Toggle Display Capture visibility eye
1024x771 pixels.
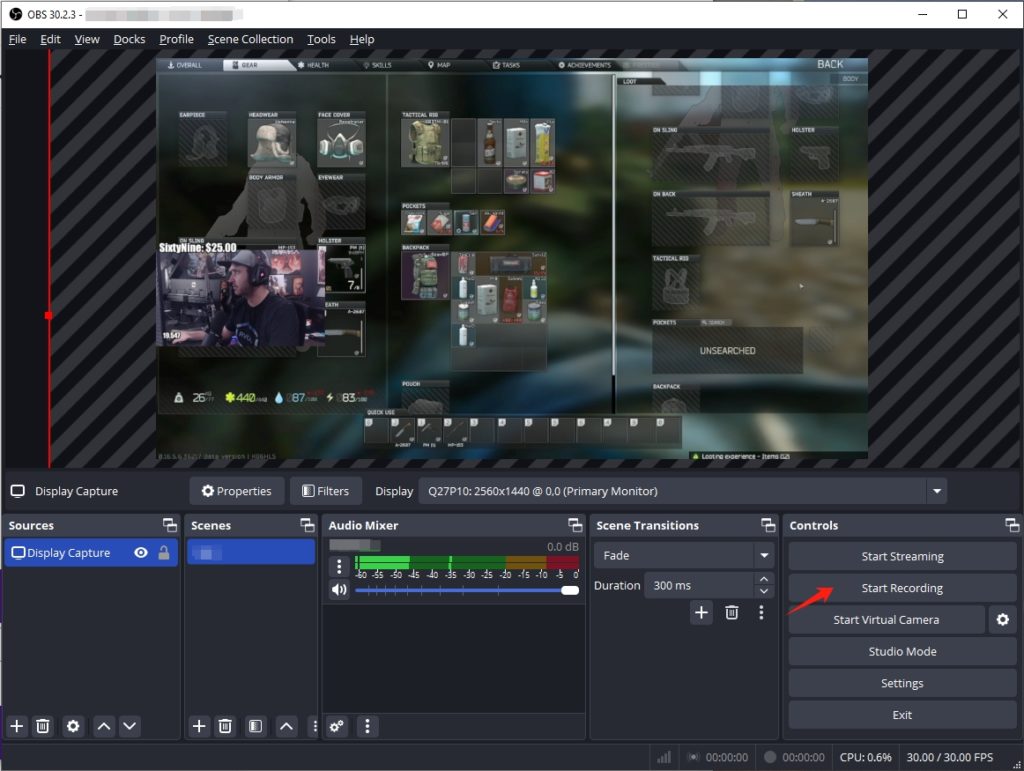pos(140,553)
